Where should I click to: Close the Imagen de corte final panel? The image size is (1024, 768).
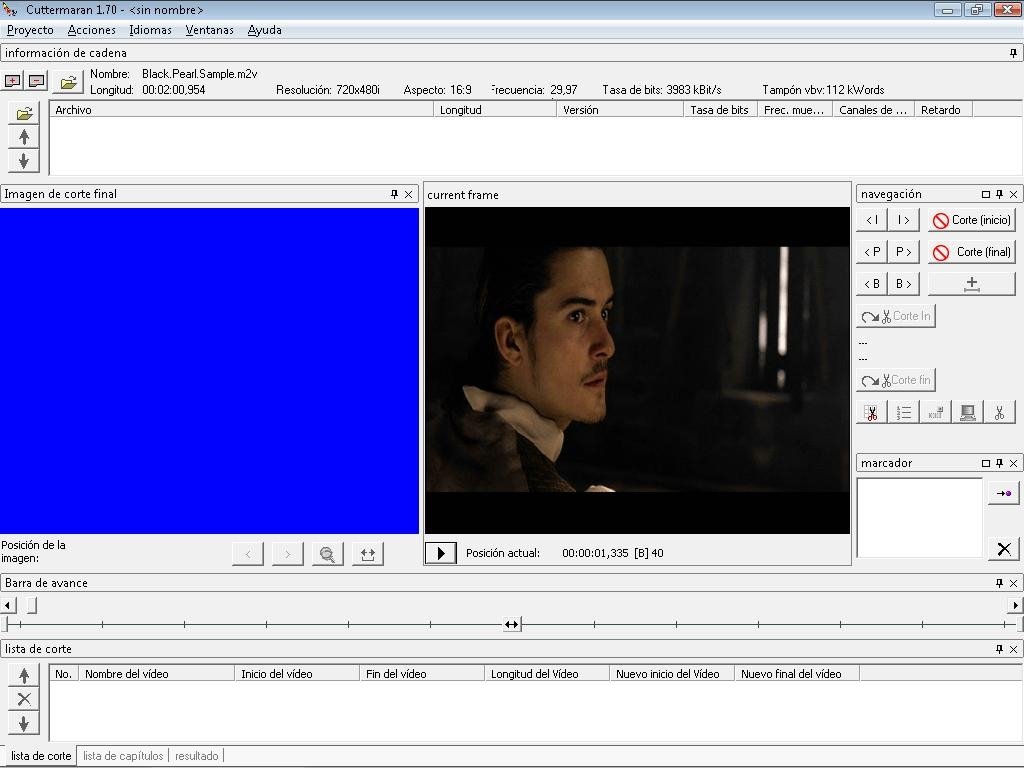[x=409, y=195]
